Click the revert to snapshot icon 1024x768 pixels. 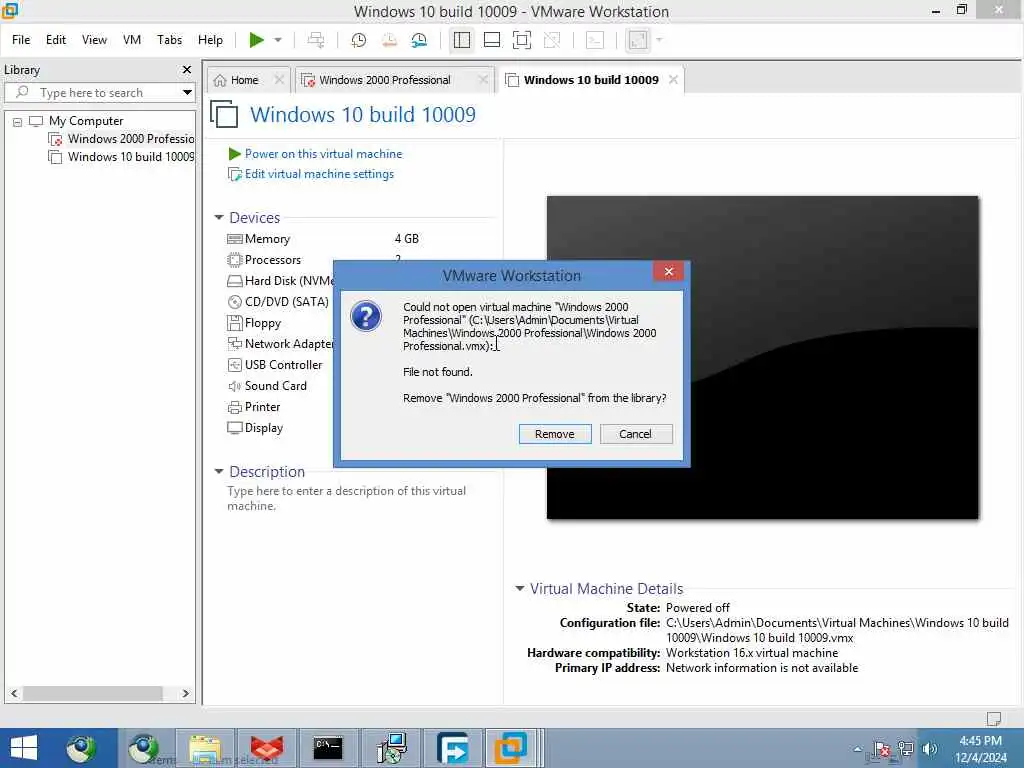tap(389, 40)
